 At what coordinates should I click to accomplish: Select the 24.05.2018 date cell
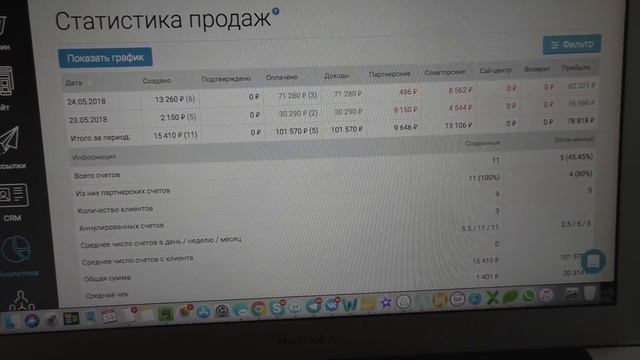[87, 101]
